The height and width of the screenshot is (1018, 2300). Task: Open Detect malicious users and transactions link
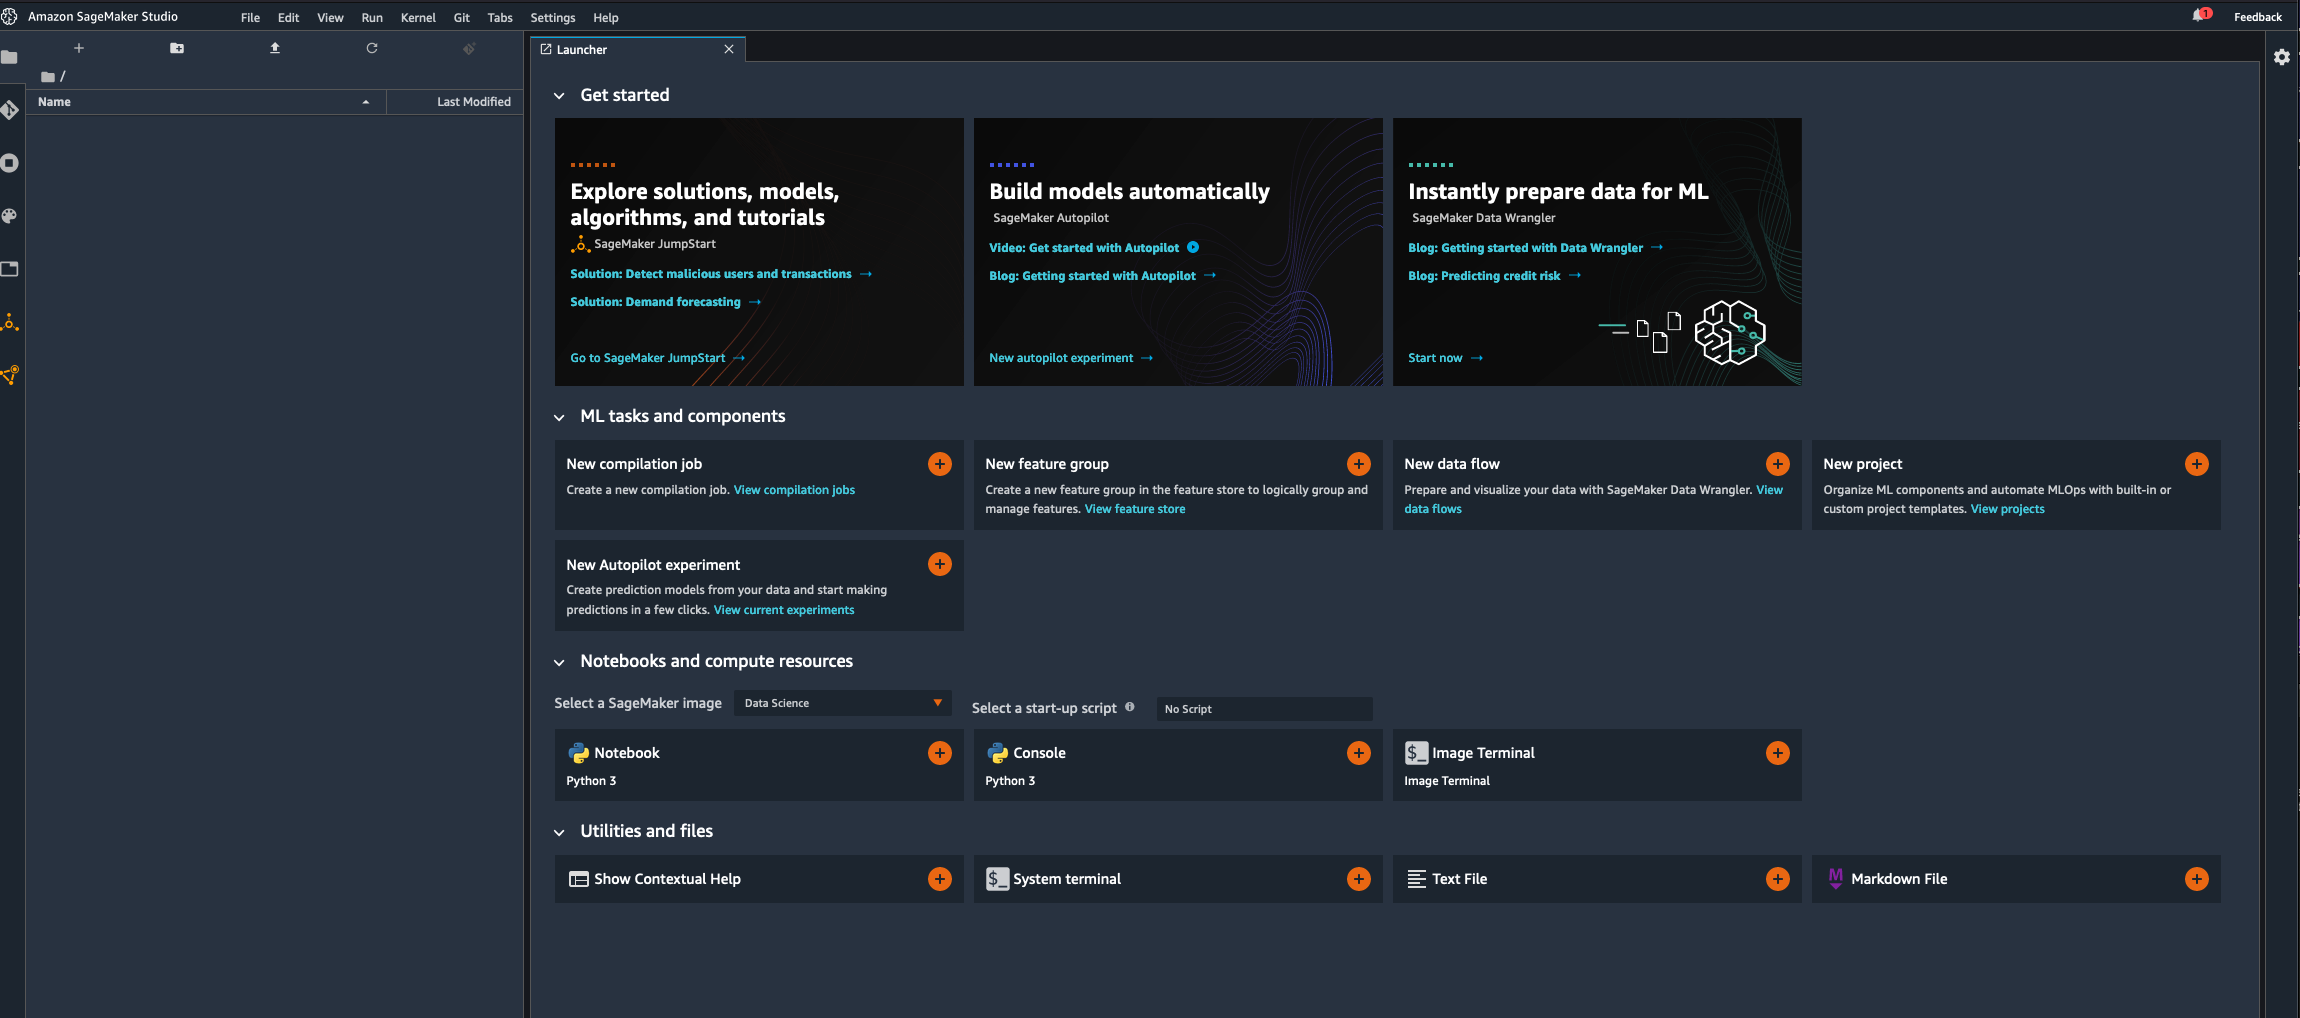[720, 274]
